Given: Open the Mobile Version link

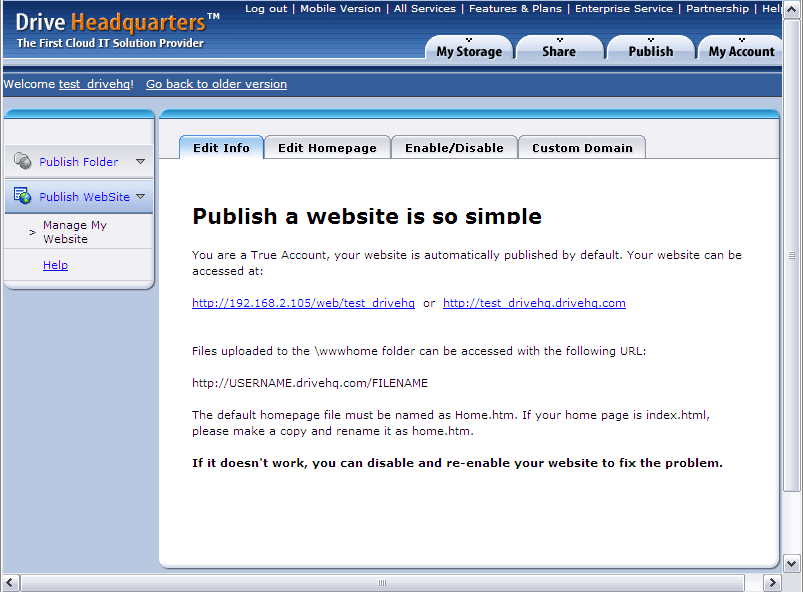Looking at the screenshot, I should 340,9.
